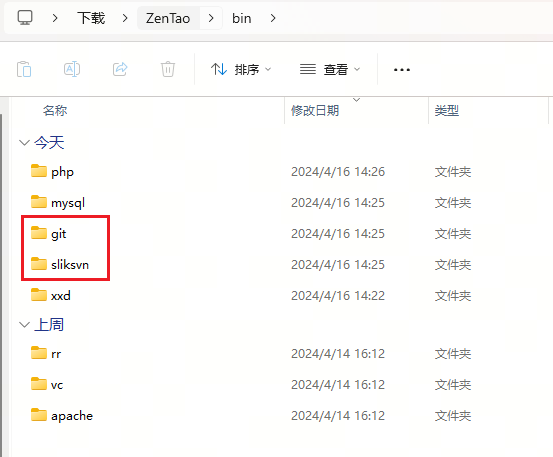Collapse the 今天 group
The width and height of the screenshot is (553, 457).
point(24,142)
